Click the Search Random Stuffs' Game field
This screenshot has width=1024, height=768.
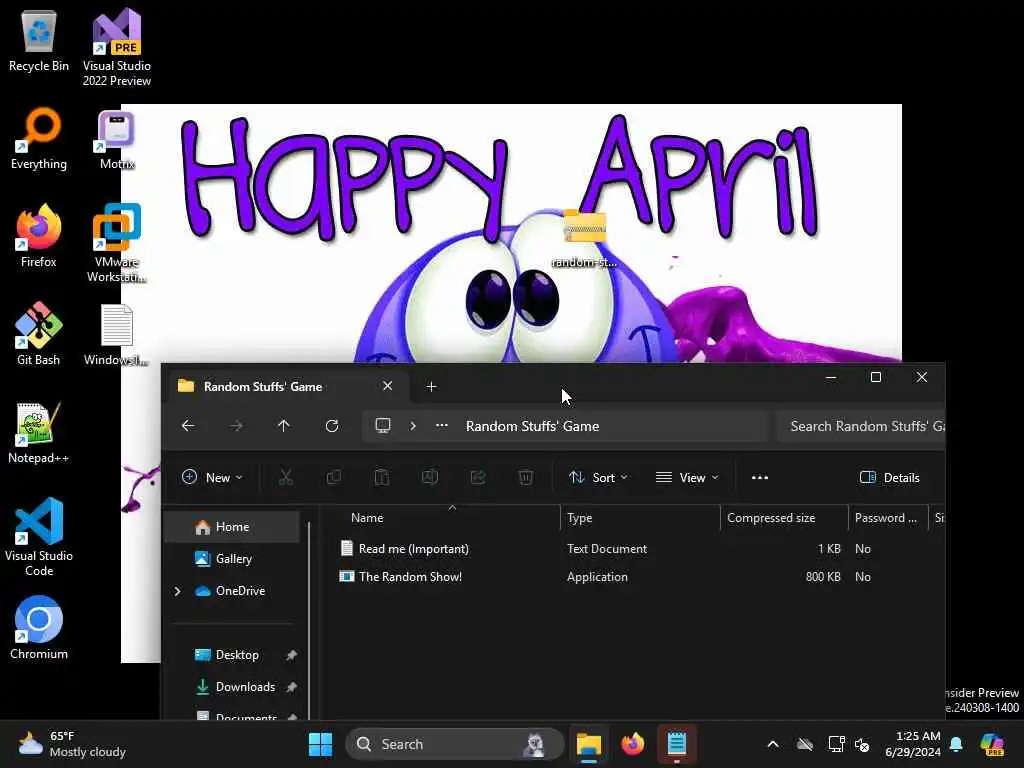click(x=861, y=426)
